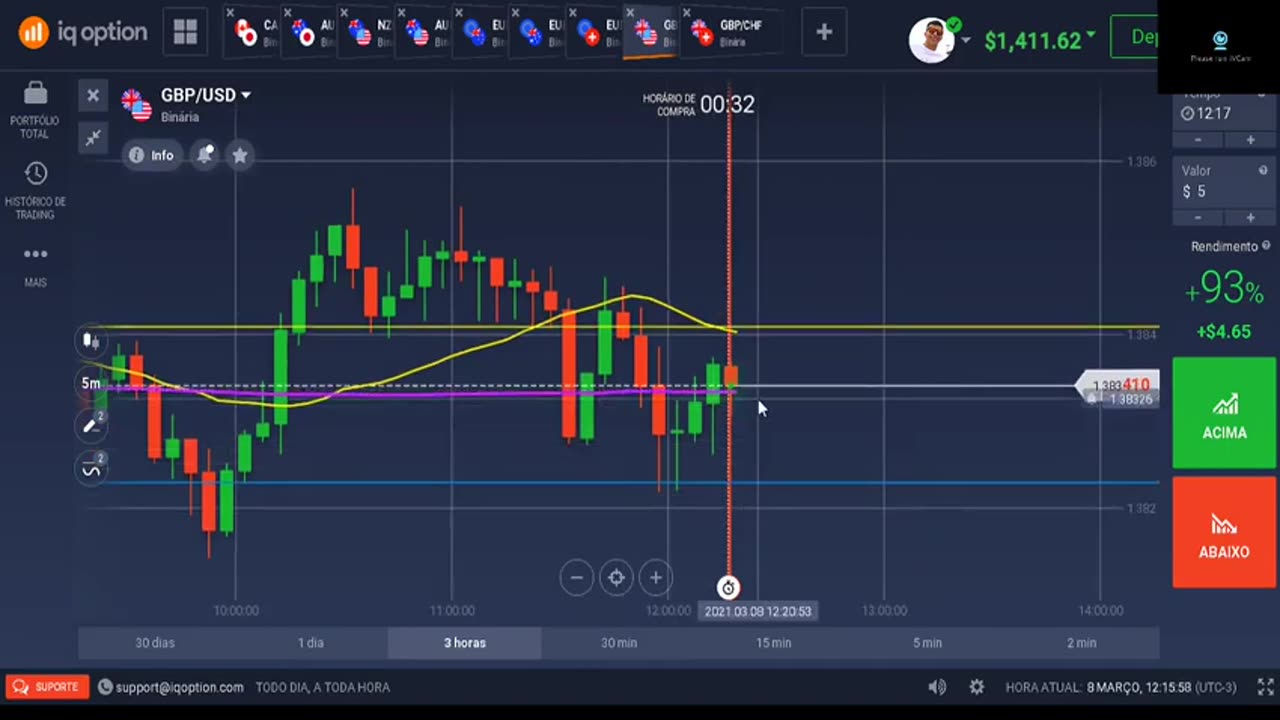Click the HORA ATUAL clock text
The width and height of the screenshot is (1280, 720).
(x=1120, y=687)
